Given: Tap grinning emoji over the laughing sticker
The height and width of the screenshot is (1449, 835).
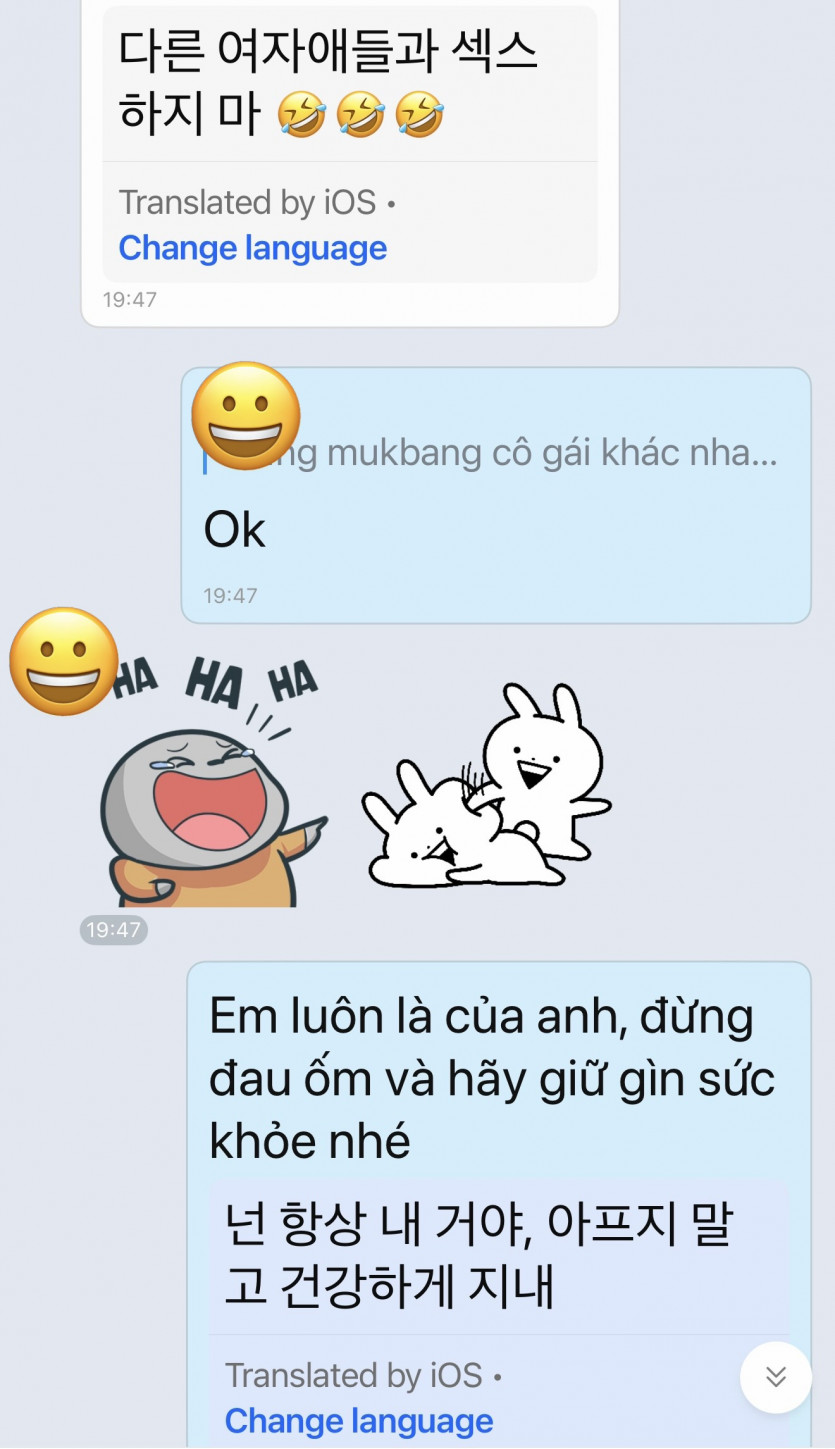Looking at the screenshot, I should pyautogui.click(x=64, y=660).
